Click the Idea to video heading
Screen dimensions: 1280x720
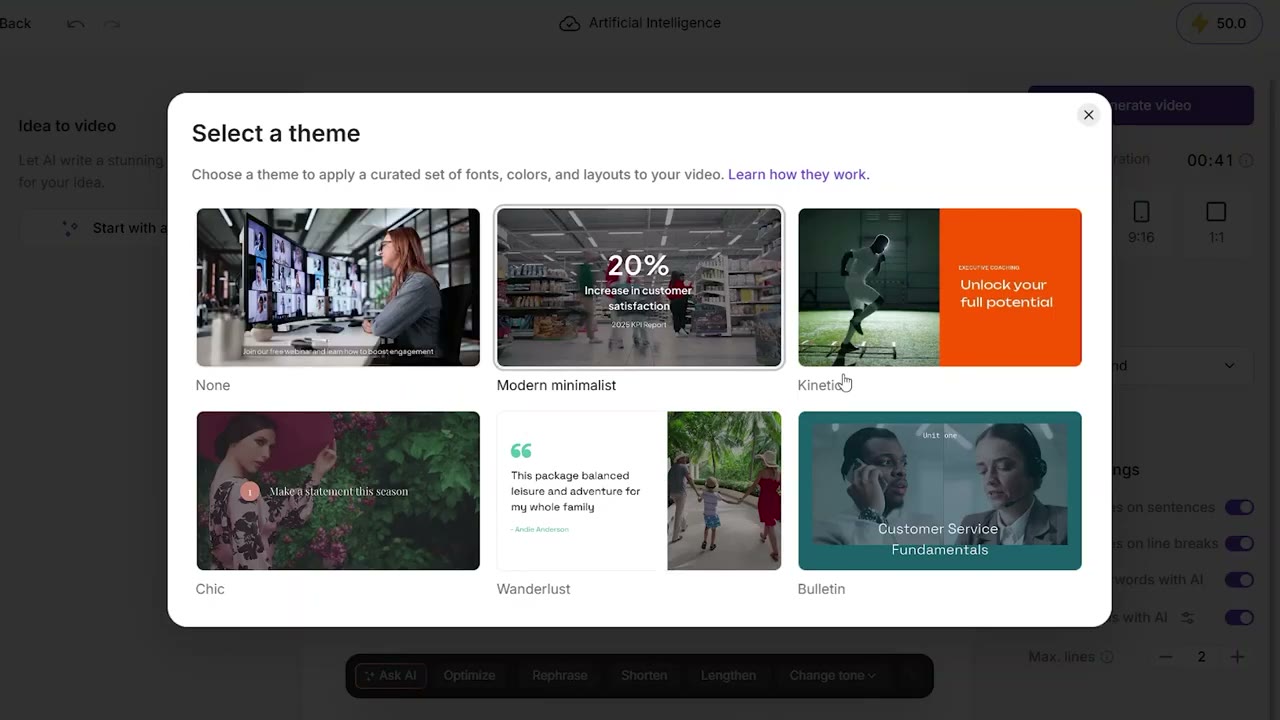[x=67, y=126]
